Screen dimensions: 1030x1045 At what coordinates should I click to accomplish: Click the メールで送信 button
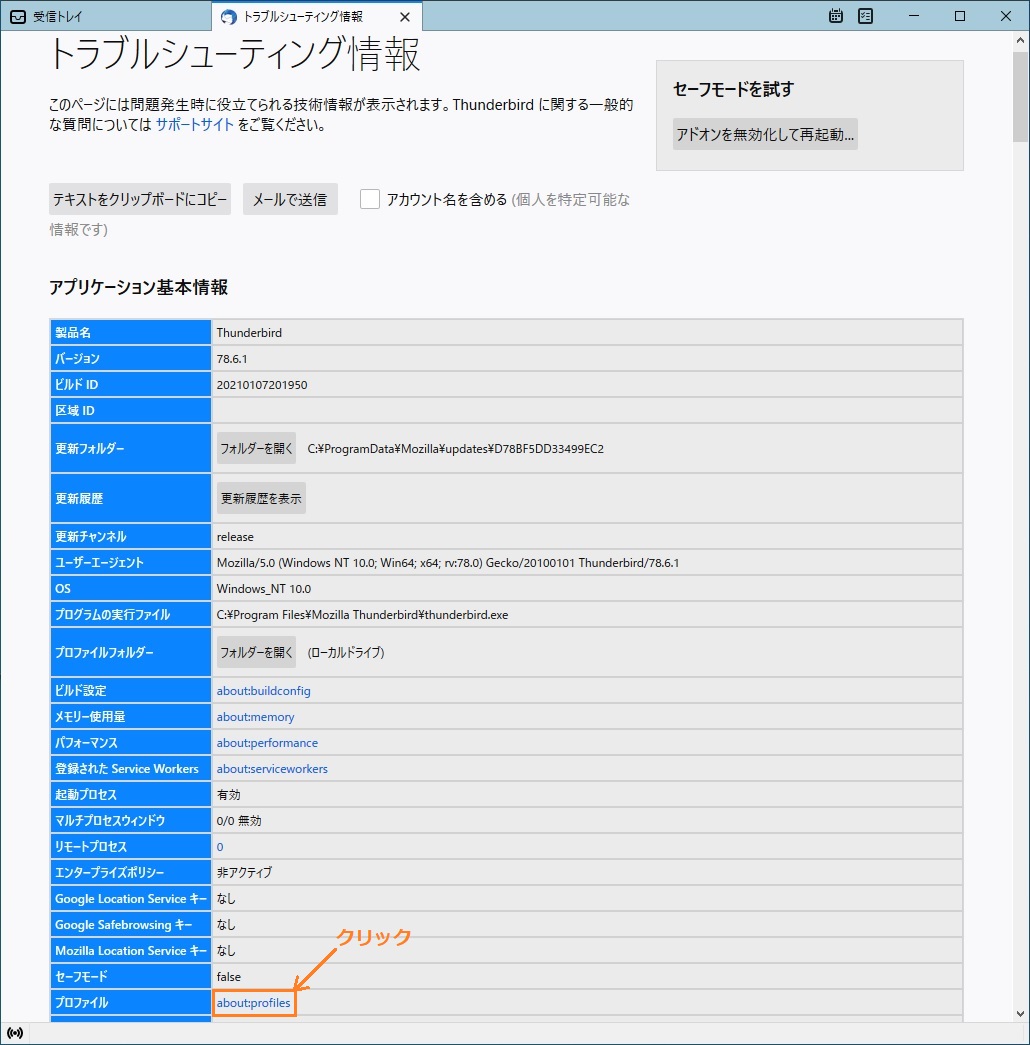click(x=290, y=199)
